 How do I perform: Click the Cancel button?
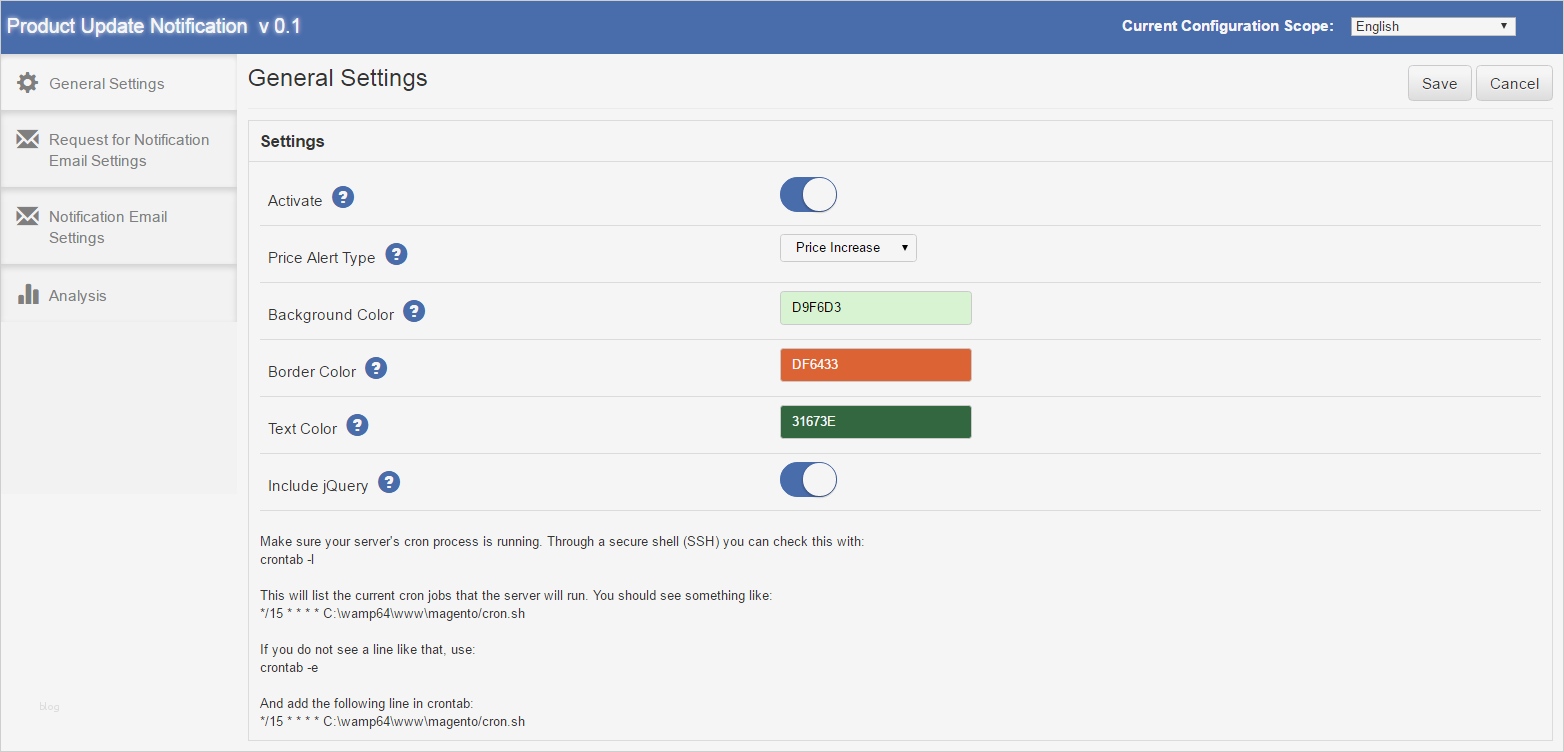tap(1514, 84)
